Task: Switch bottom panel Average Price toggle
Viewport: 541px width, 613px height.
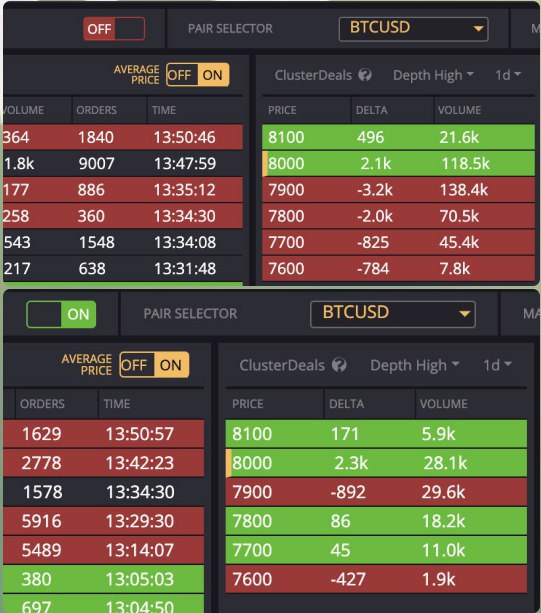Action: [x=154, y=365]
